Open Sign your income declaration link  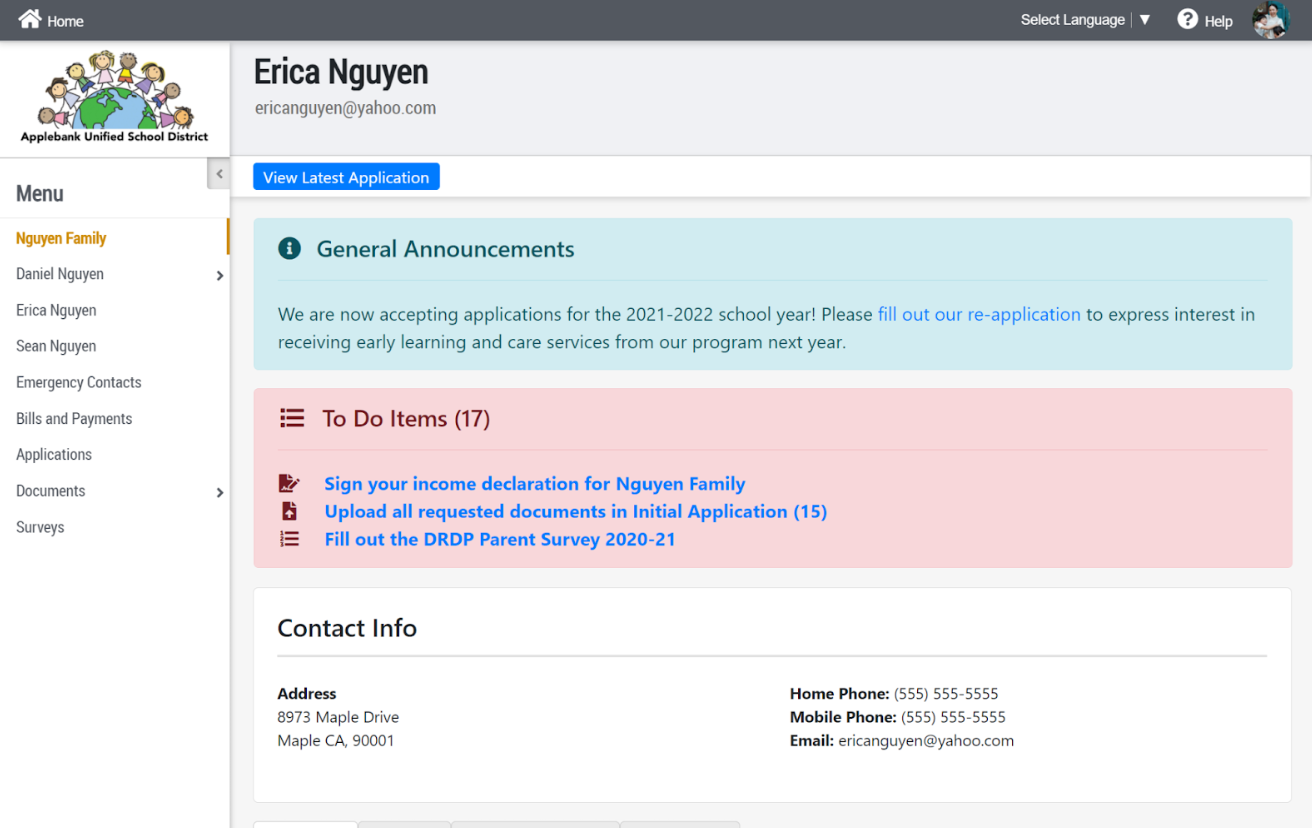pyautogui.click(x=535, y=483)
